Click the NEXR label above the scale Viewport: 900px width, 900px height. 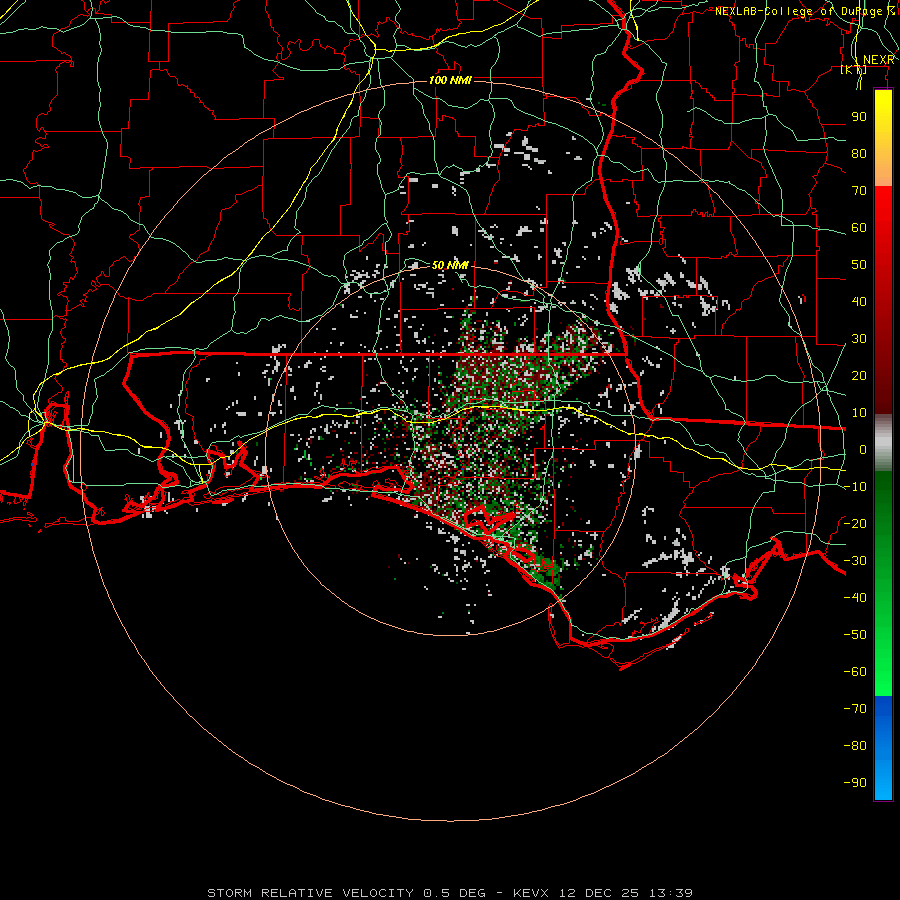(x=878, y=60)
